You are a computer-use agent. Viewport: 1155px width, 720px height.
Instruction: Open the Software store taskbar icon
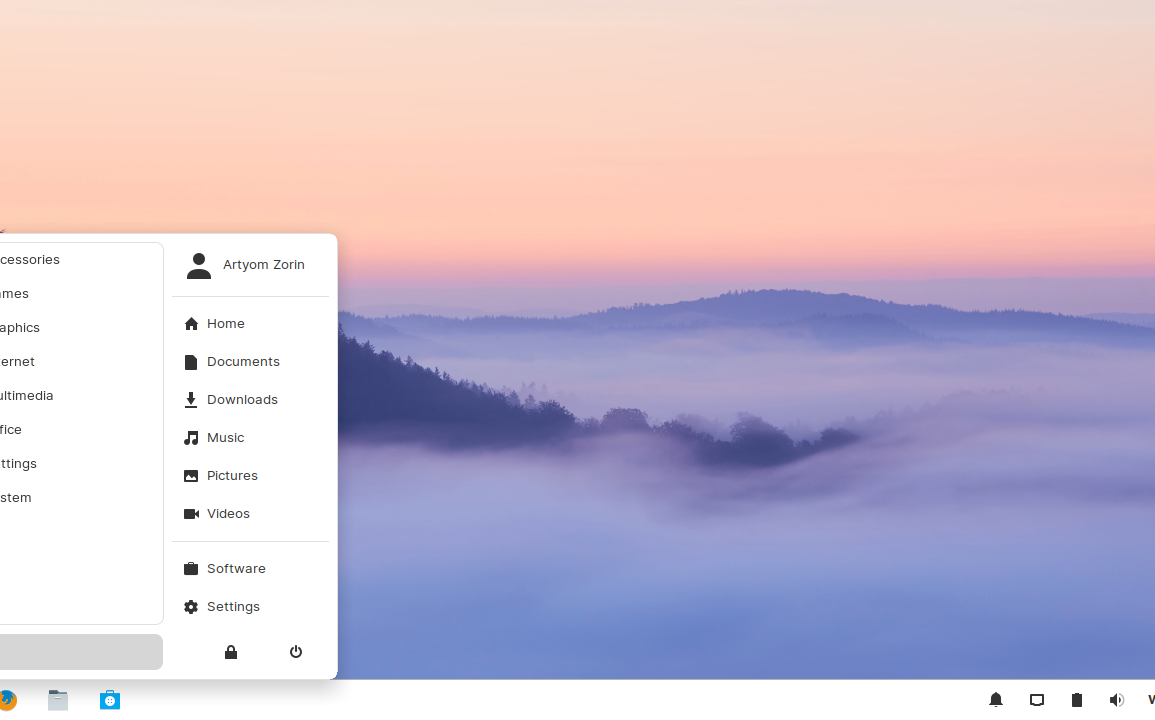coord(110,700)
